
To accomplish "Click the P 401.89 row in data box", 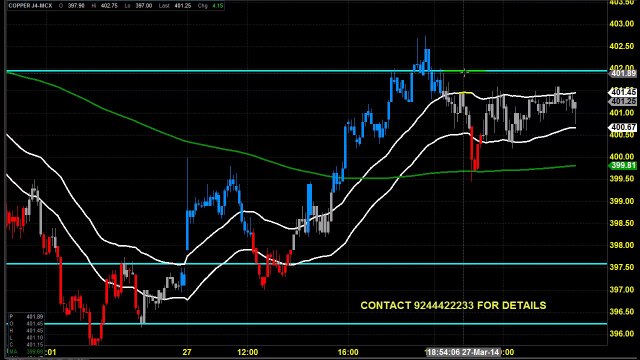I will click(x=26, y=316).
